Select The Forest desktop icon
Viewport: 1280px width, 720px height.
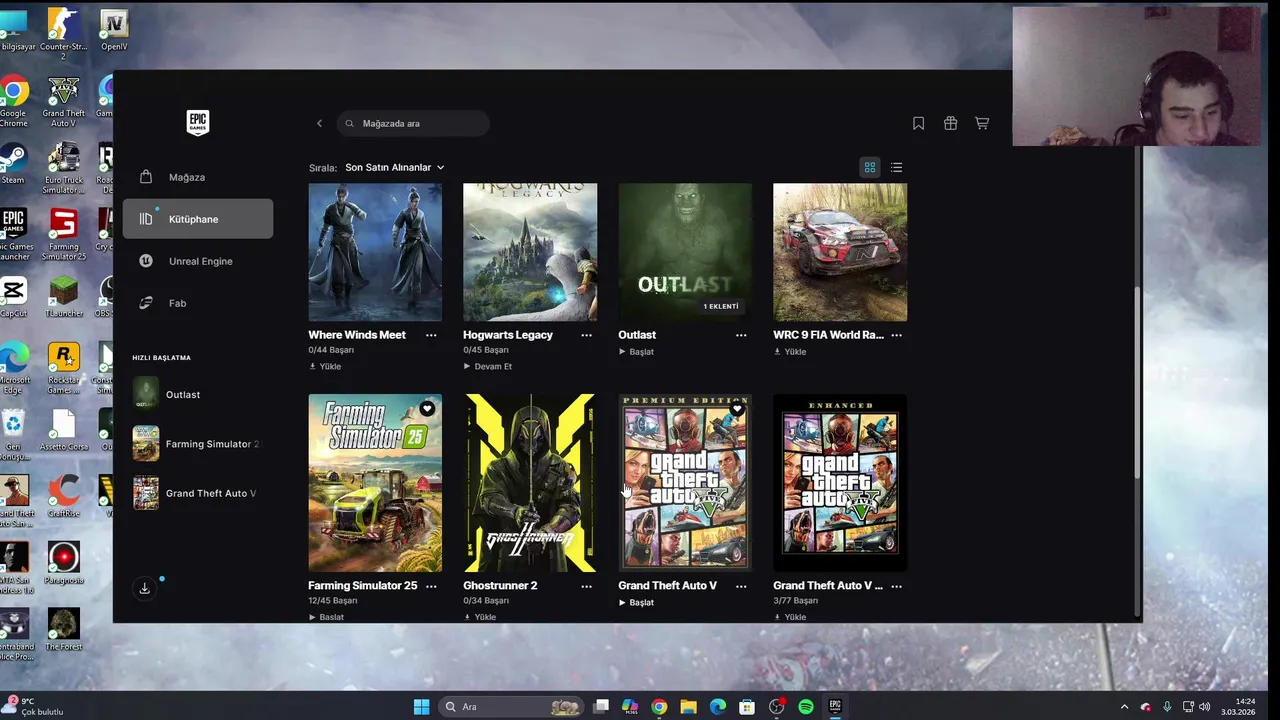click(64, 630)
